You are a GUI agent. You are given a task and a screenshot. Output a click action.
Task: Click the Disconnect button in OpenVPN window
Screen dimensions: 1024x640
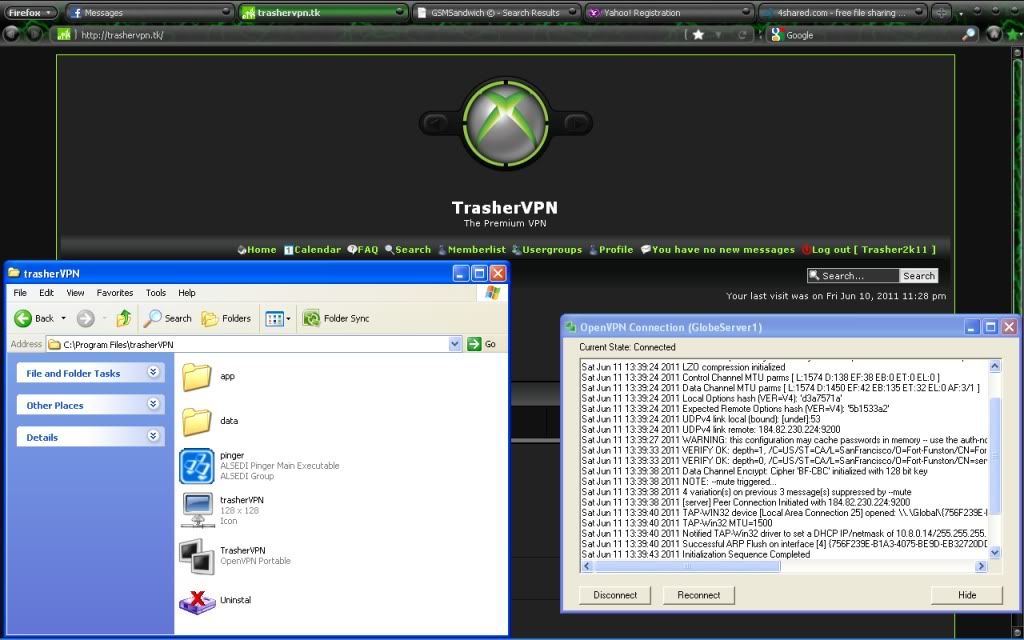click(x=615, y=595)
